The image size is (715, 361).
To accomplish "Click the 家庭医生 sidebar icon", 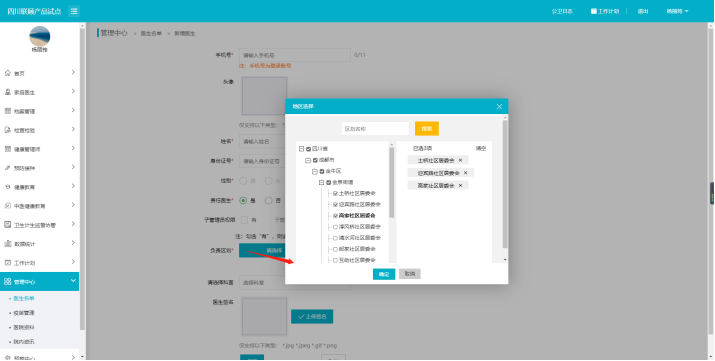I will pos(7,92).
